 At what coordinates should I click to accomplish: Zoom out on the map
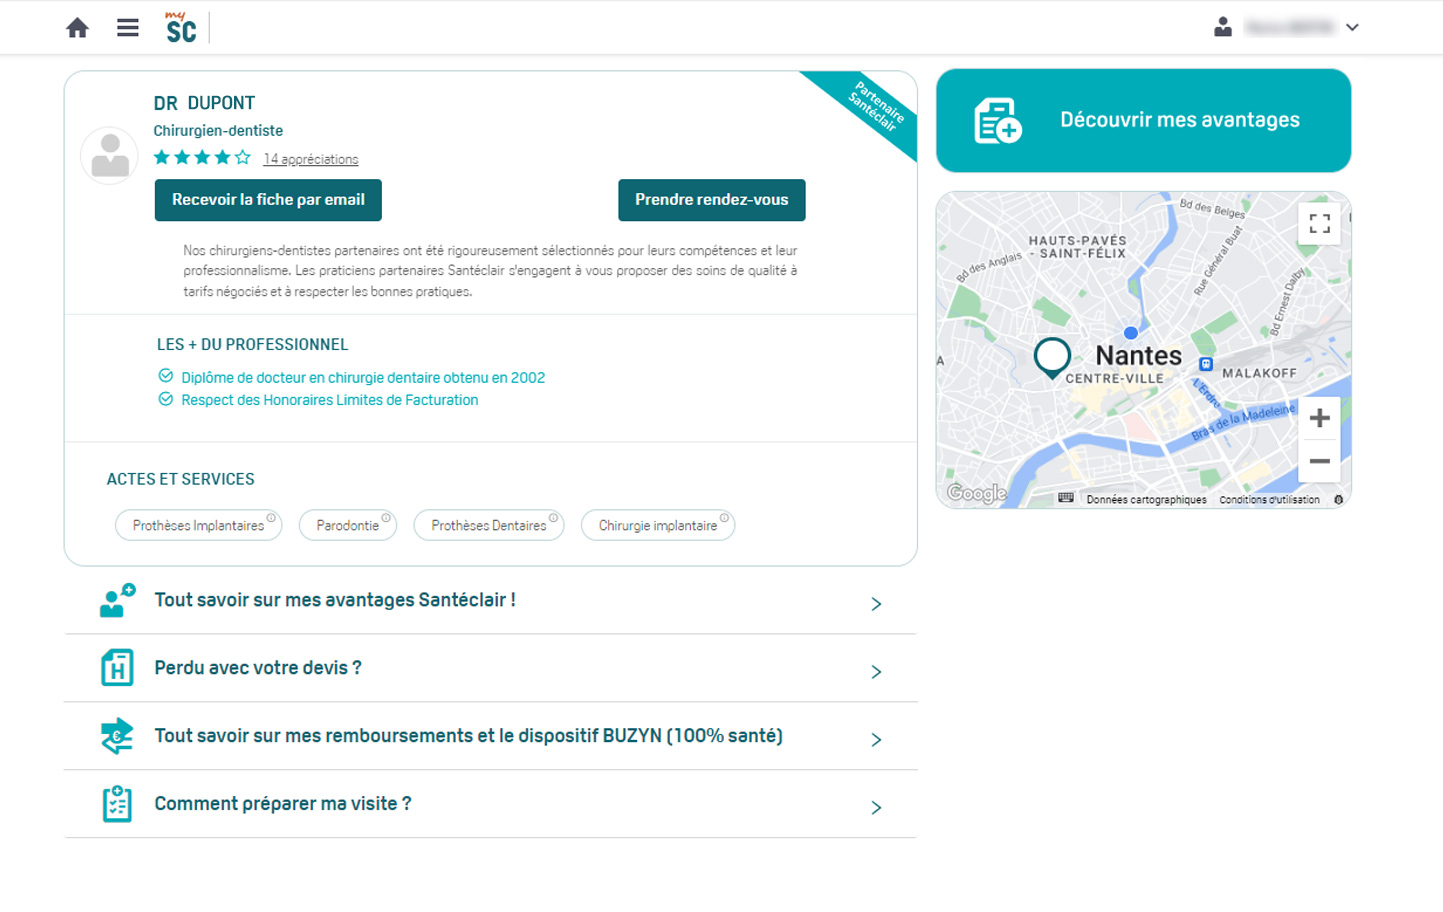click(1319, 461)
